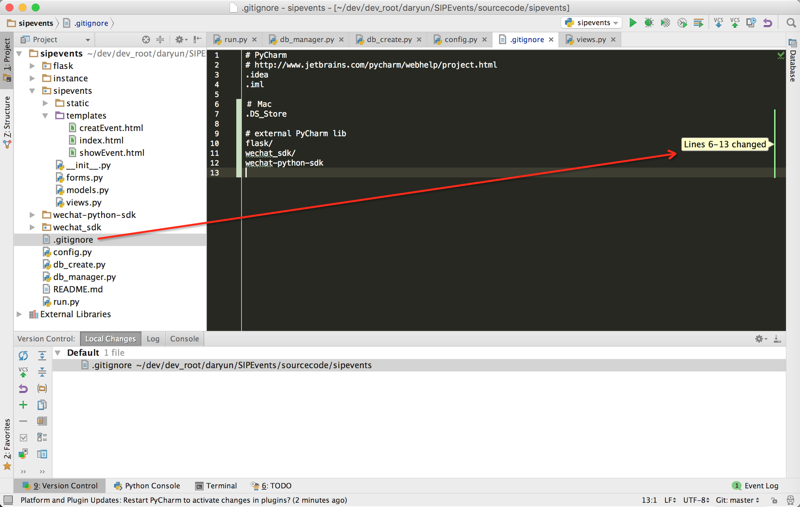
Task: Expand the instance folder
Action: [x=32, y=78]
